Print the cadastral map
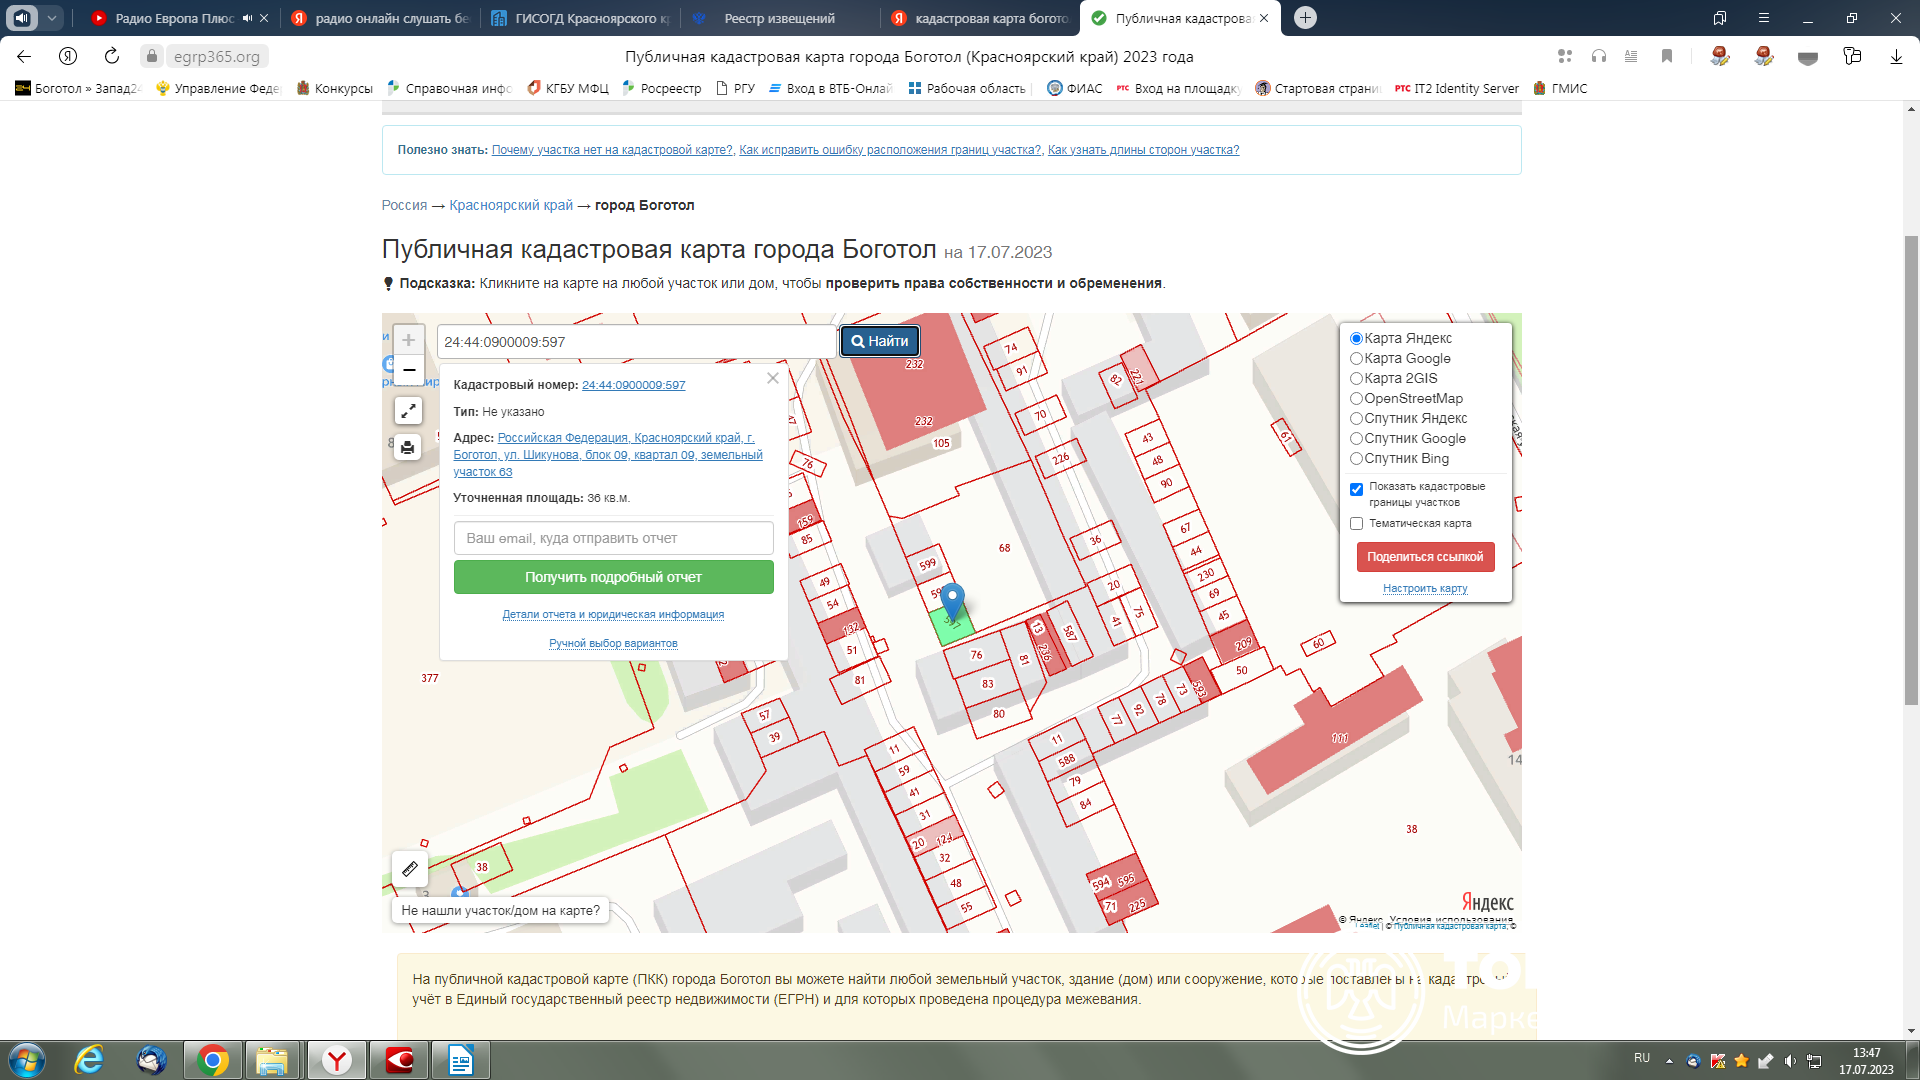The height and width of the screenshot is (1080, 1920). click(408, 447)
